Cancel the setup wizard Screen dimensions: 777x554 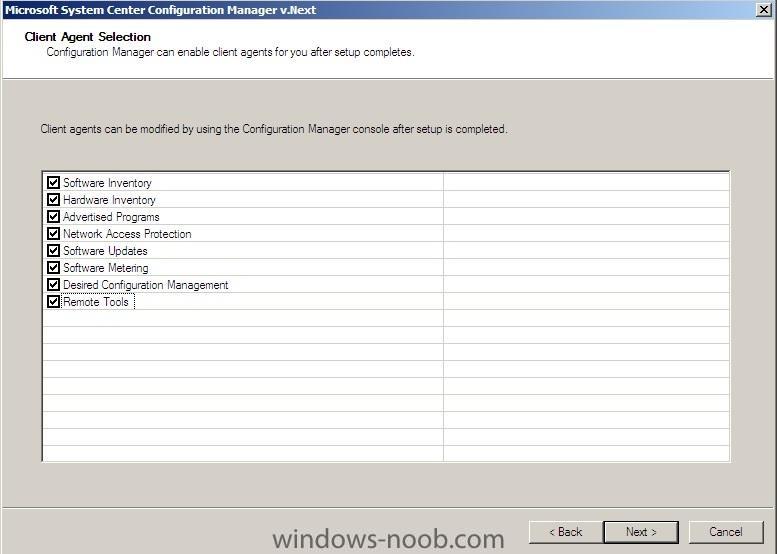726,532
